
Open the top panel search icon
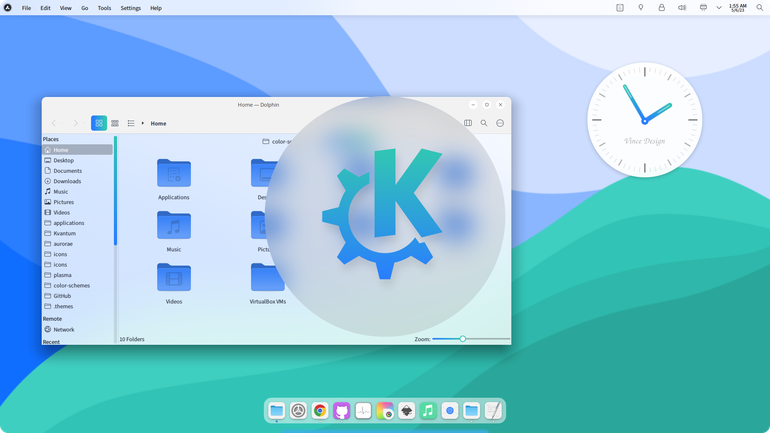pos(760,7)
